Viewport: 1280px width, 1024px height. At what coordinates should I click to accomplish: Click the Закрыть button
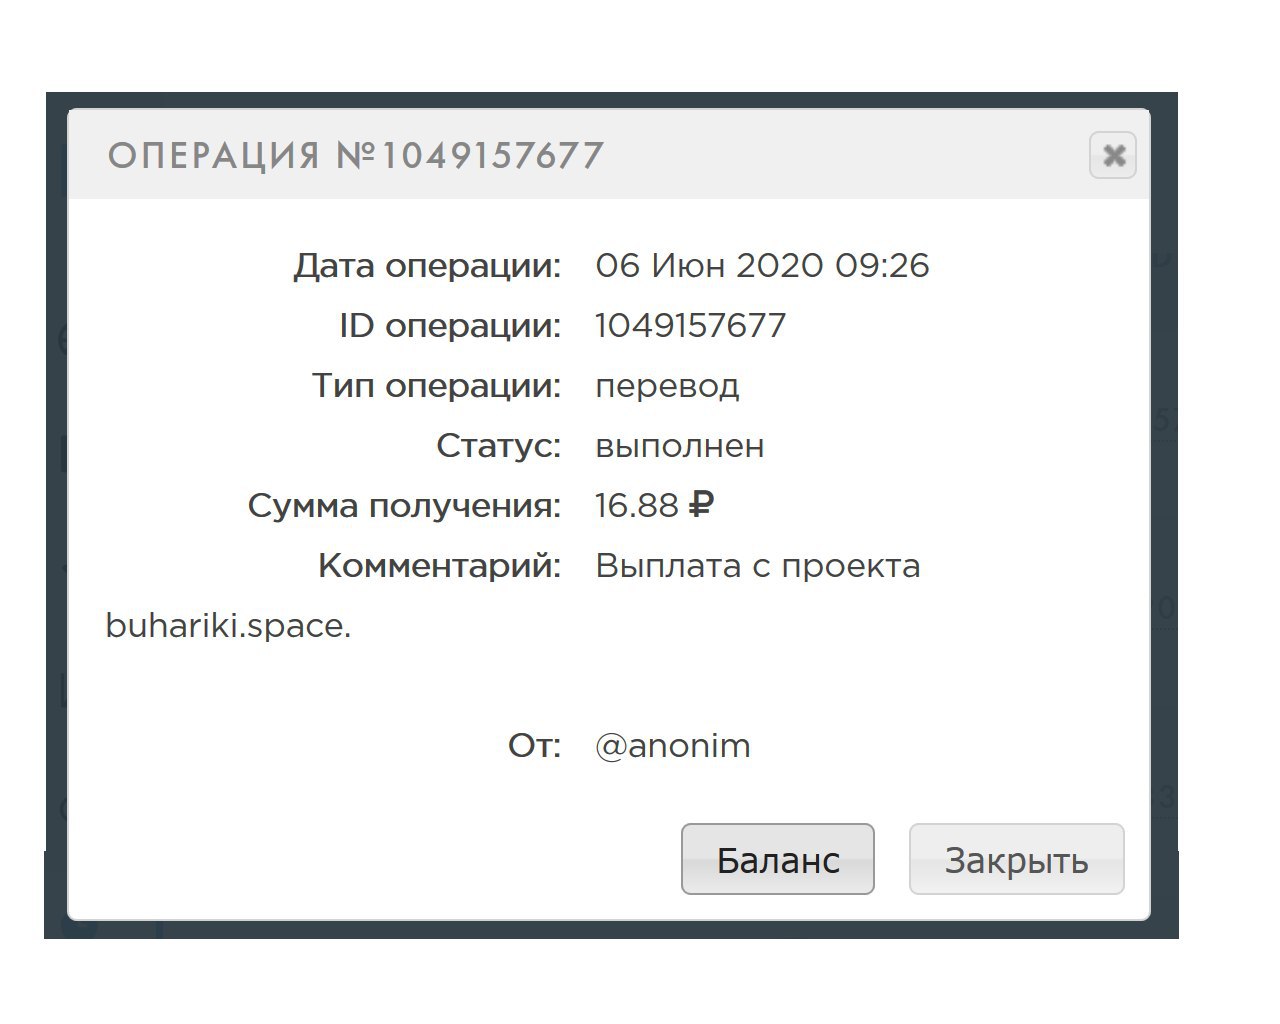pos(1017,859)
